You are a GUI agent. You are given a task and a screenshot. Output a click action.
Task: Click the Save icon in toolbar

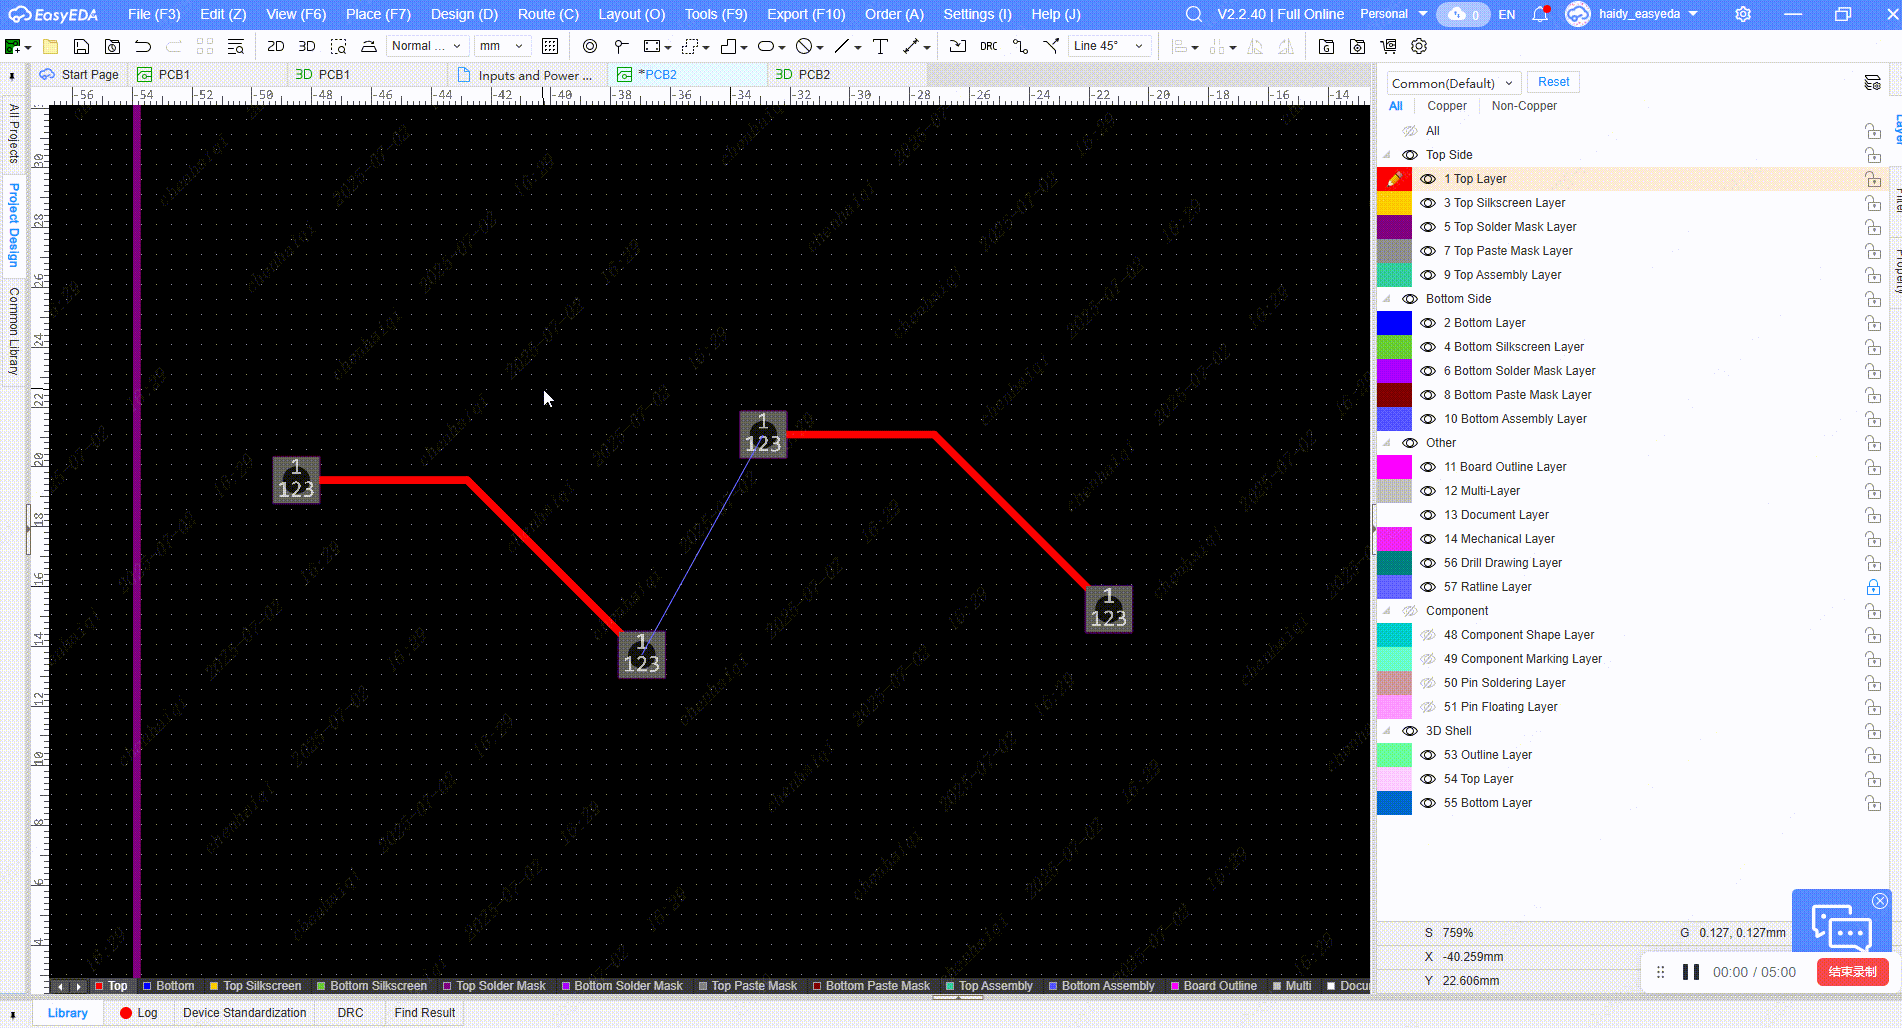pyautogui.click(x=82, y=46)
